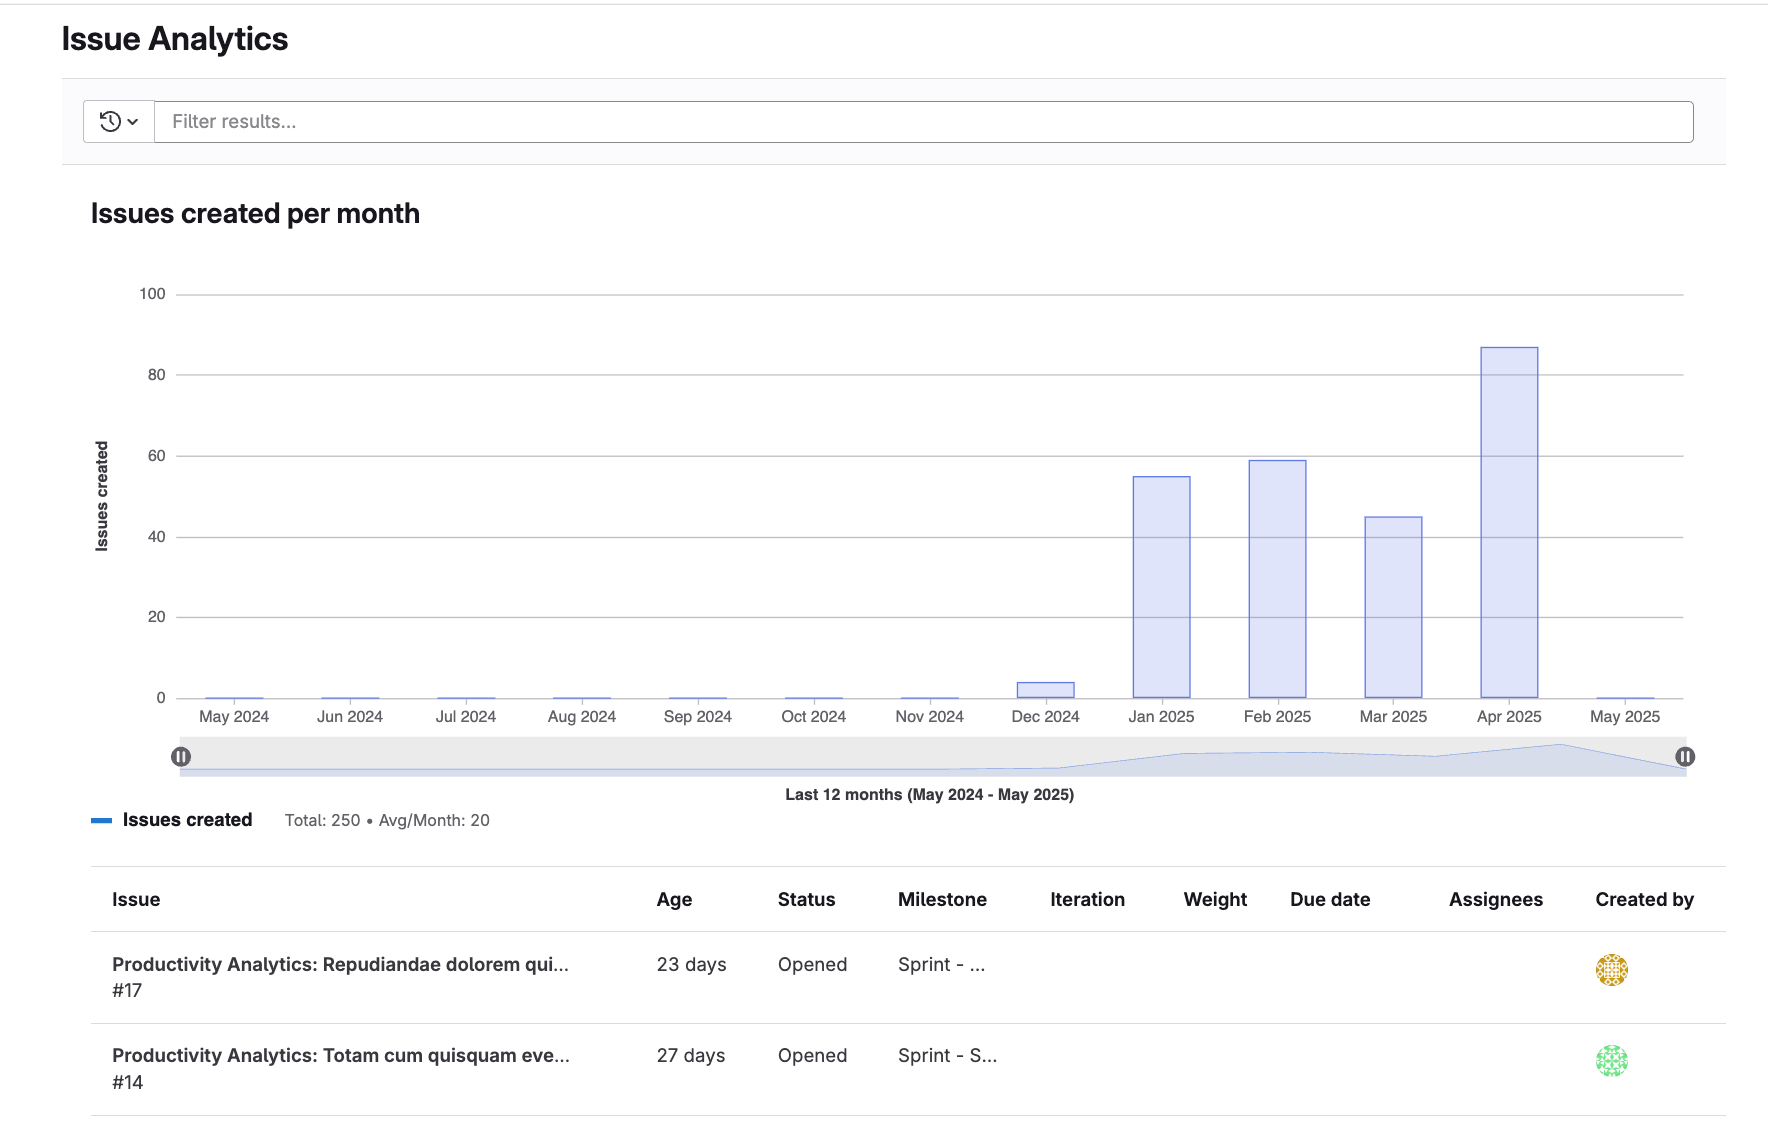1768x1134 pixels.
Task: Click the right range handle on the chart scrubber
Action: pyautogui.click(x=1686, y=757)
